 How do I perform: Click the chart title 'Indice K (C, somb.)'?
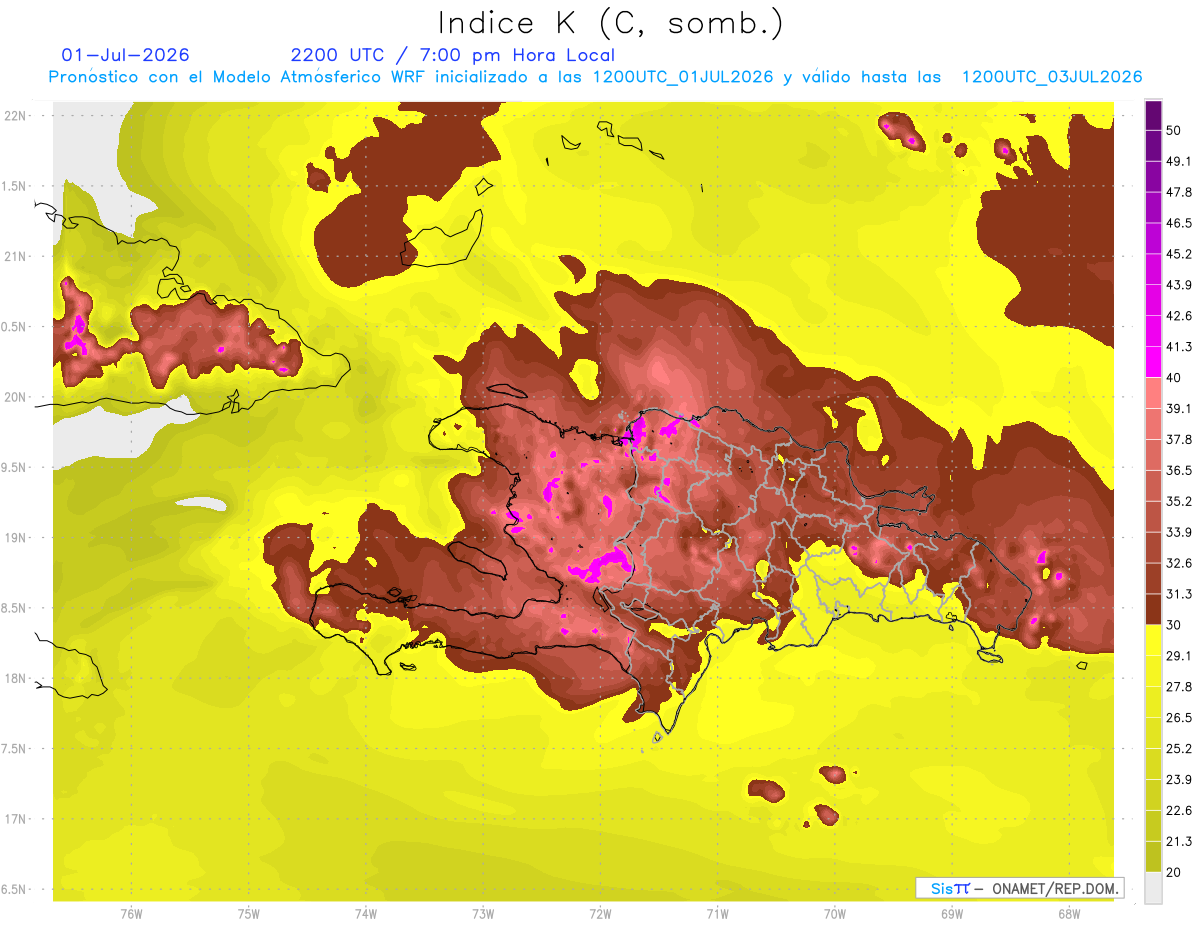click(609, 24)
